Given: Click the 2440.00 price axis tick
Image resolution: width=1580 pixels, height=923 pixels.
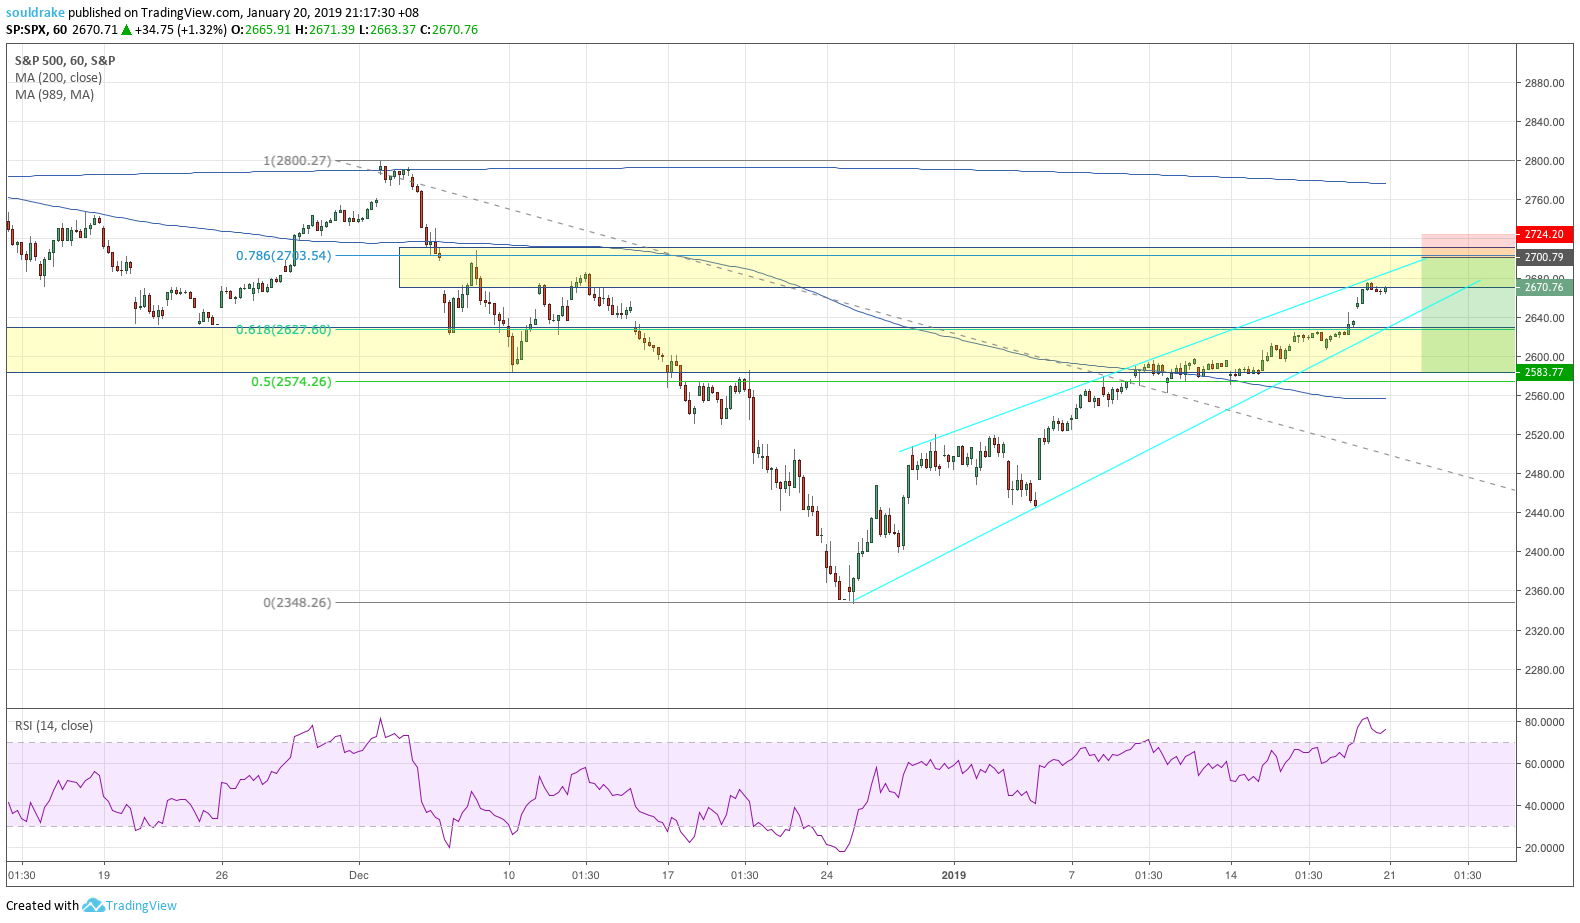Looking at the screenshot, I should 1545,513.
